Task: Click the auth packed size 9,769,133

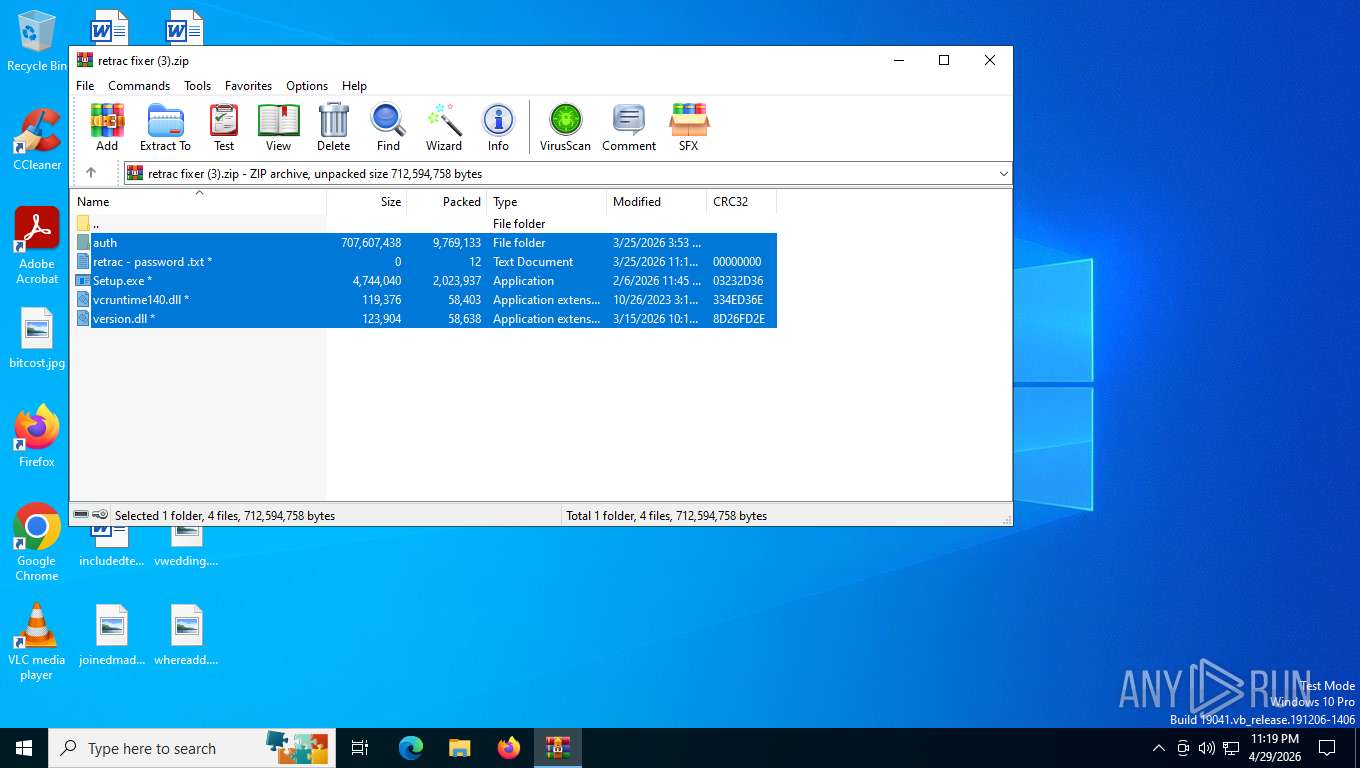Action: click(457, 243)
